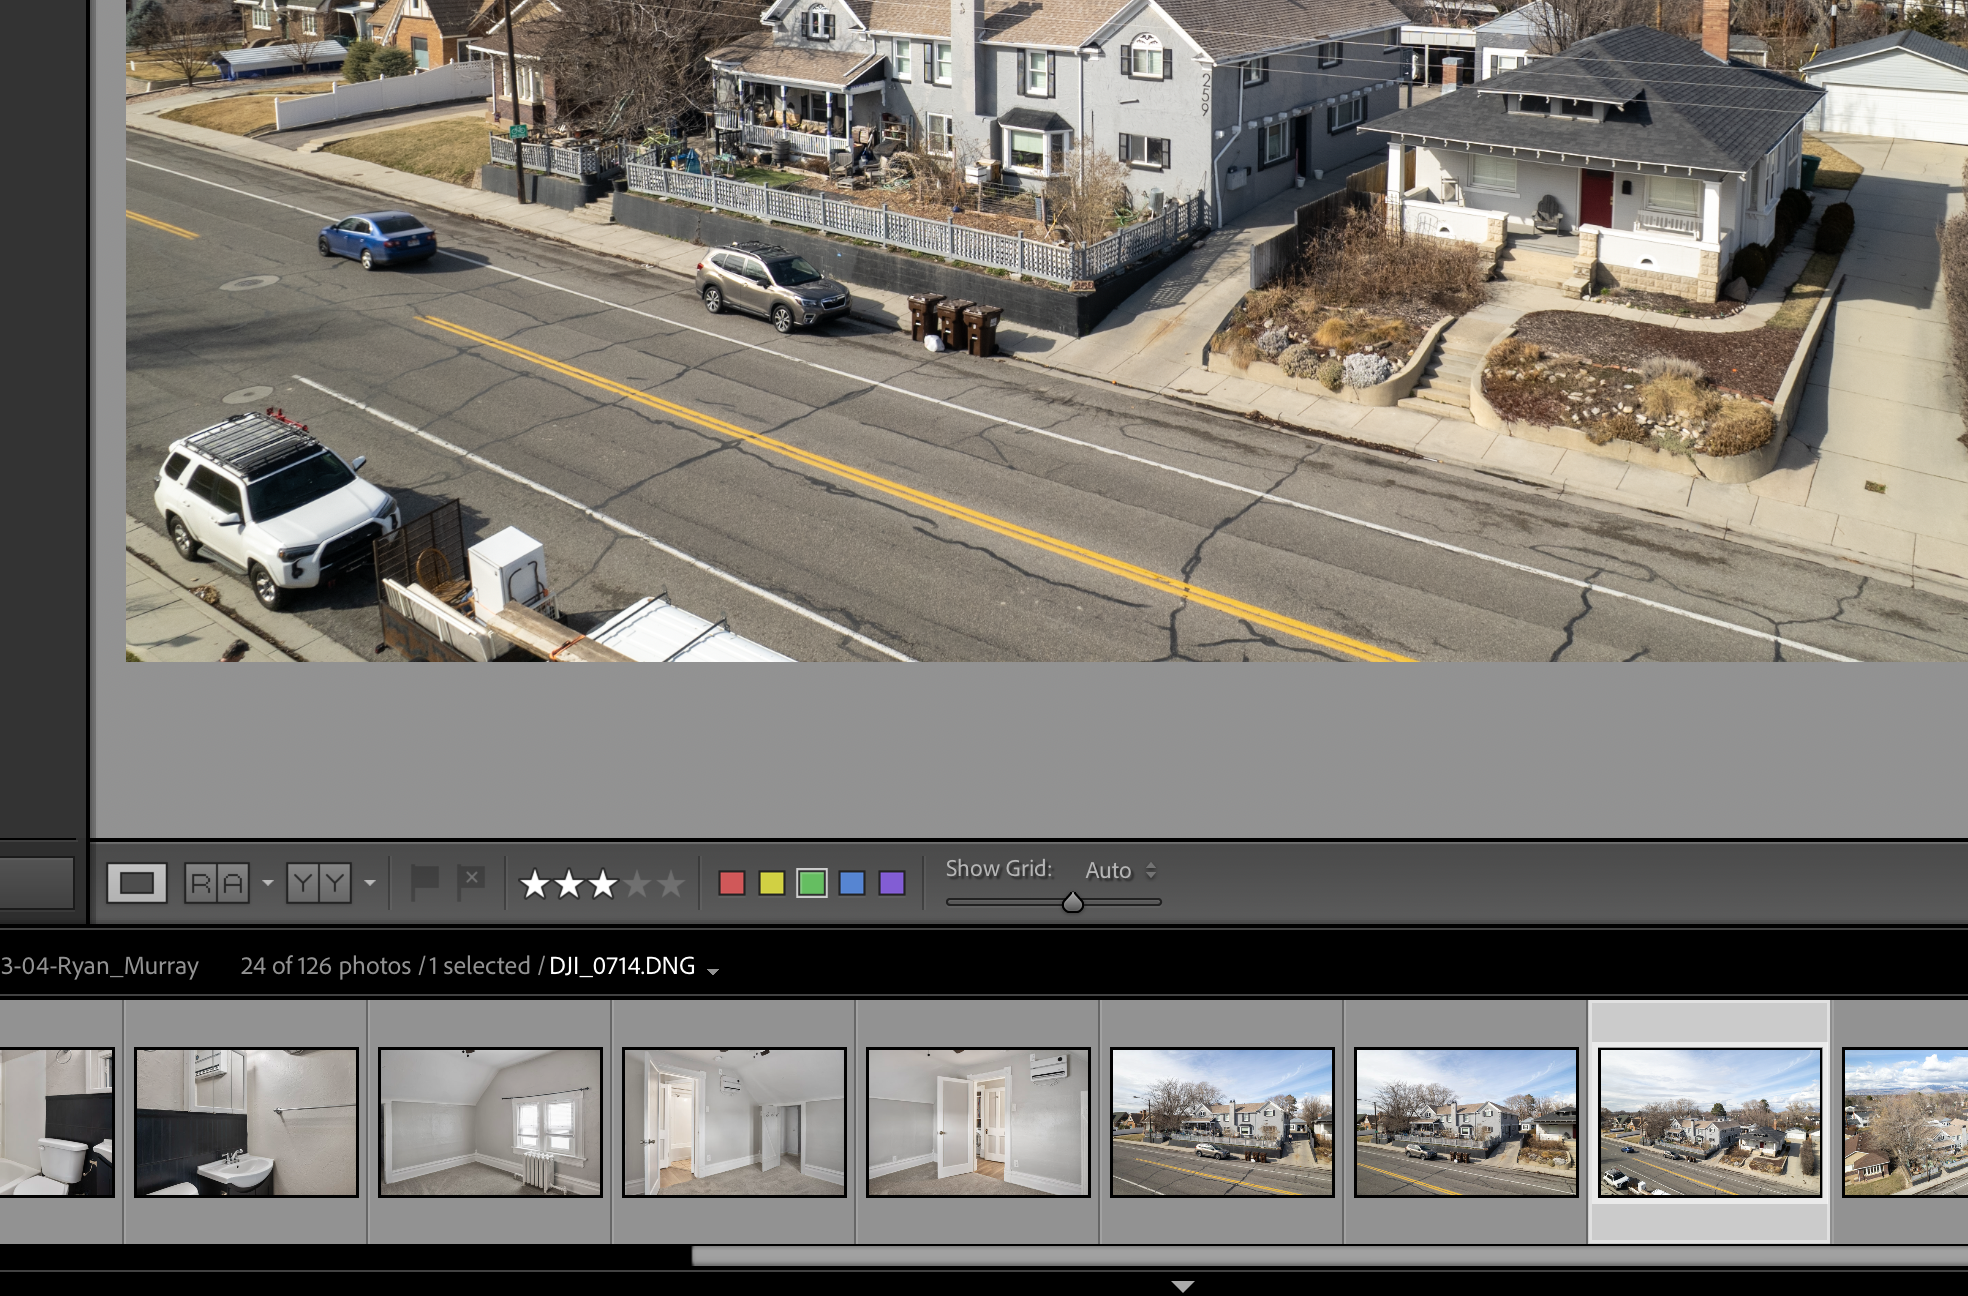Toggle the red color label

point(732,883)
